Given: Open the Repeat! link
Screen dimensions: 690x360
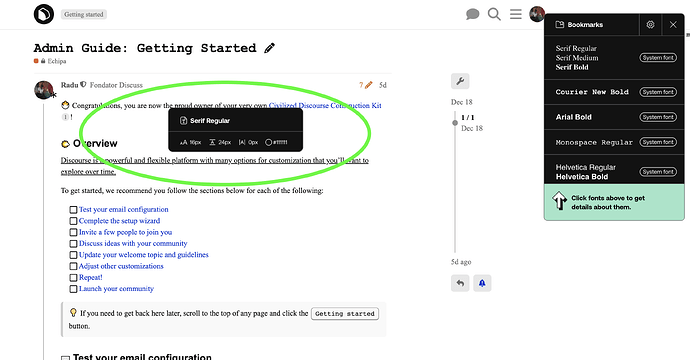Looking at the screenshot, I should point(91,278).
